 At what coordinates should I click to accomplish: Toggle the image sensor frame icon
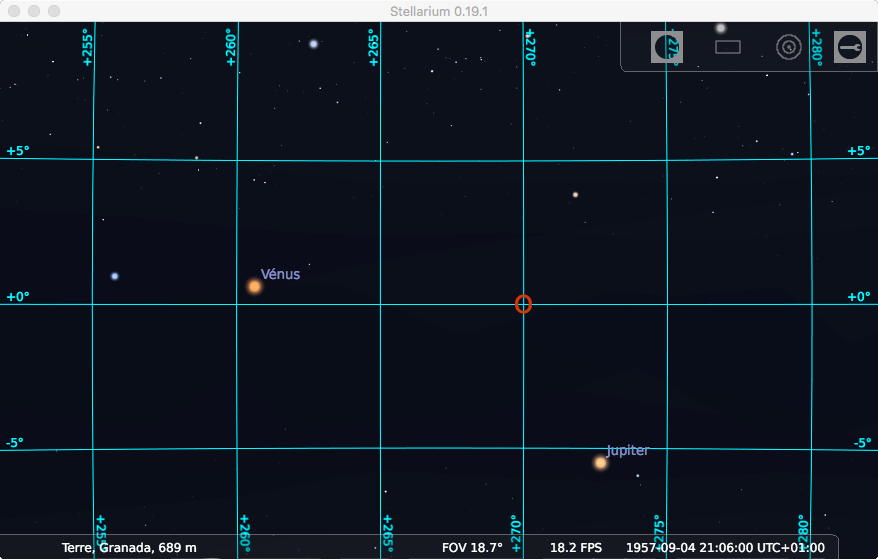(728, 47)
